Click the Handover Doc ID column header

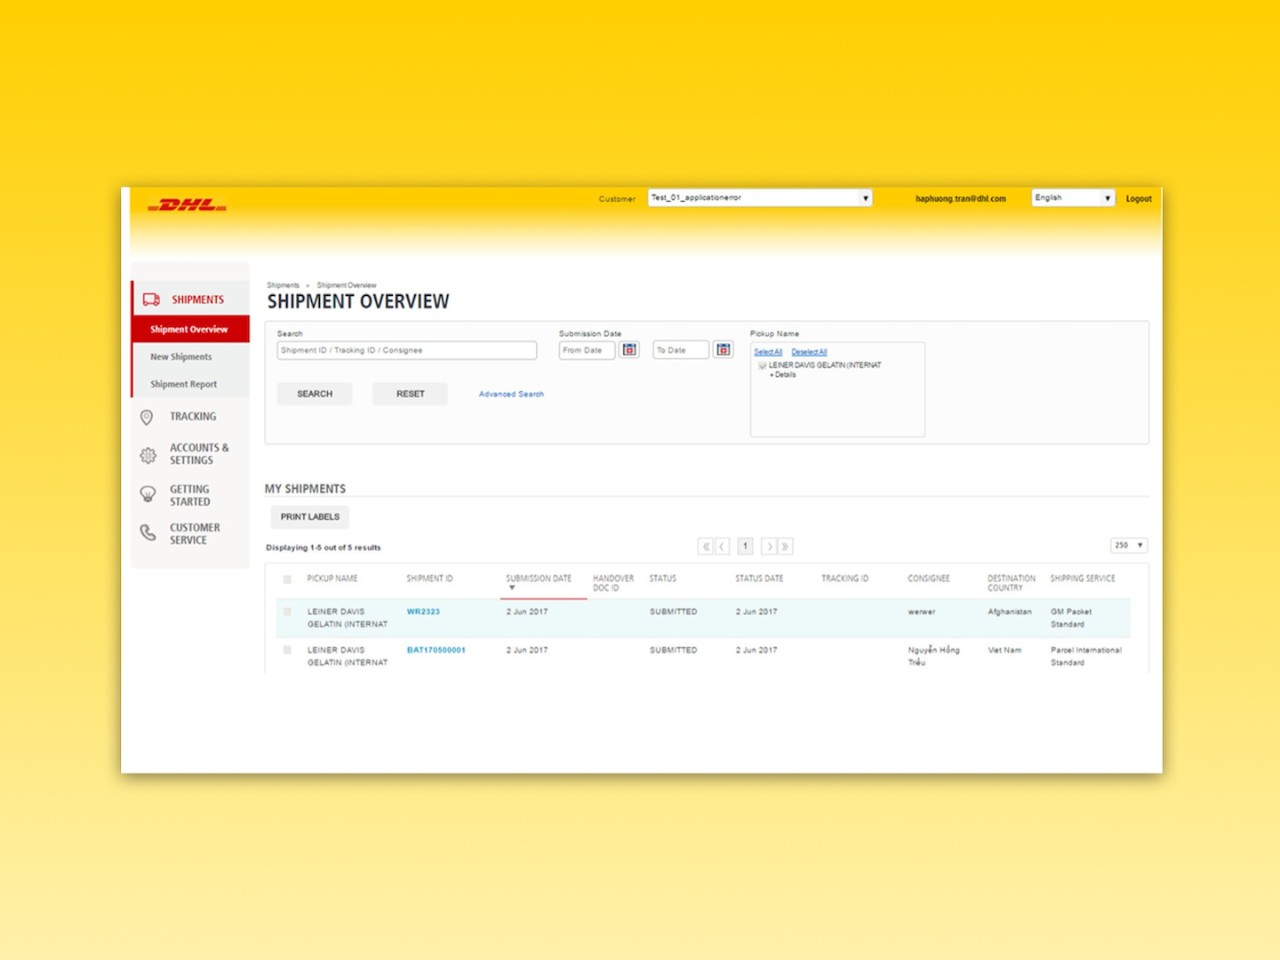click(x=613, y=583)
